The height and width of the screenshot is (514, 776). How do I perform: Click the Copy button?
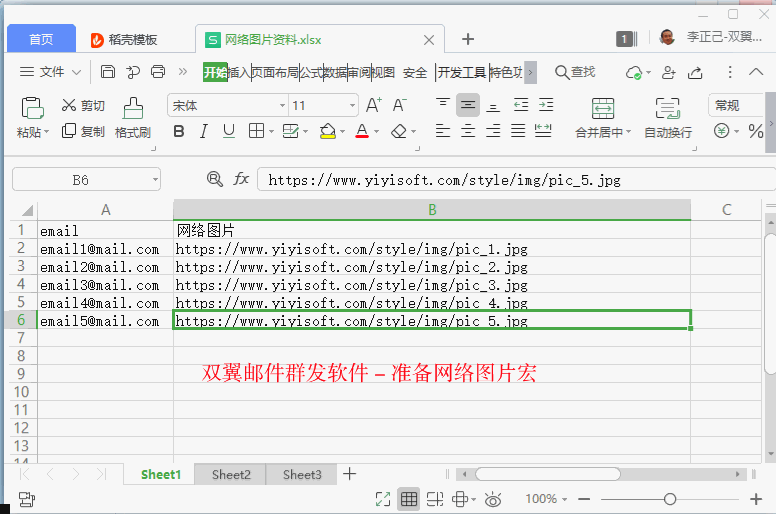(83, 132)
